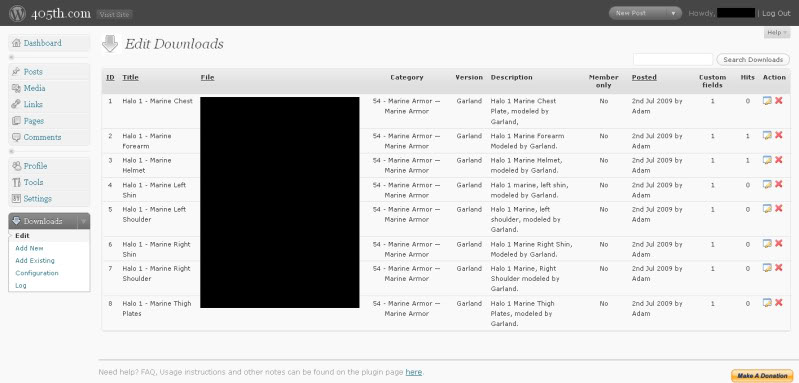Sort table by Posted column

(644, 77)
